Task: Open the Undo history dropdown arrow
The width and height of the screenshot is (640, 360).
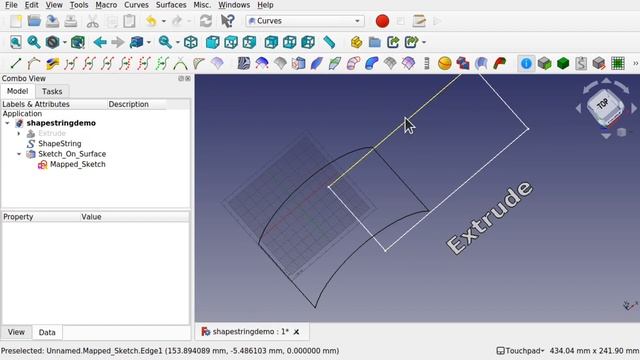Action: click(164, 21)
